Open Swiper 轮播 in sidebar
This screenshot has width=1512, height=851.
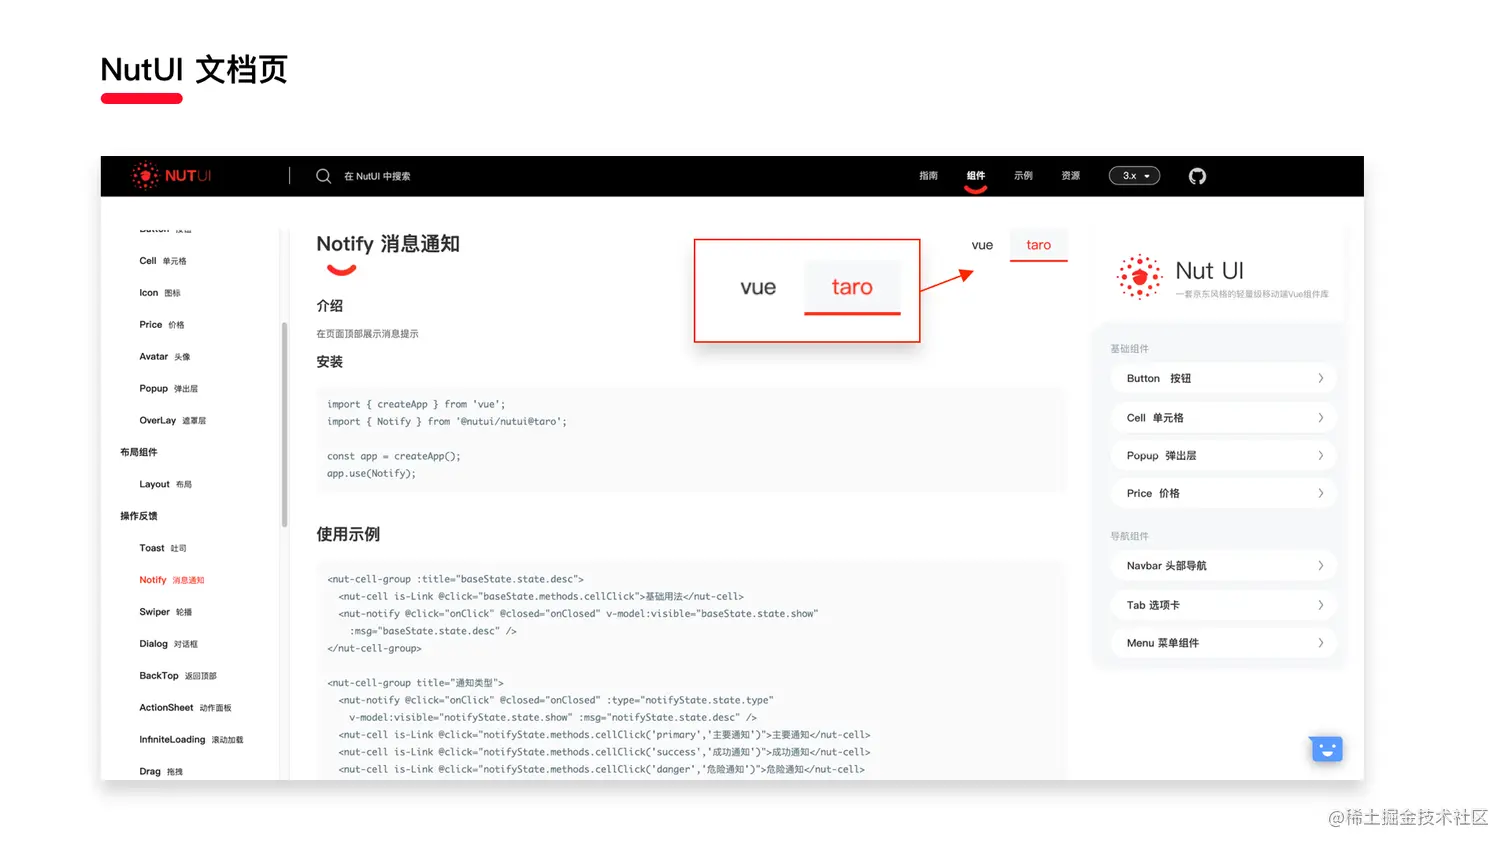tap(166, 612)
